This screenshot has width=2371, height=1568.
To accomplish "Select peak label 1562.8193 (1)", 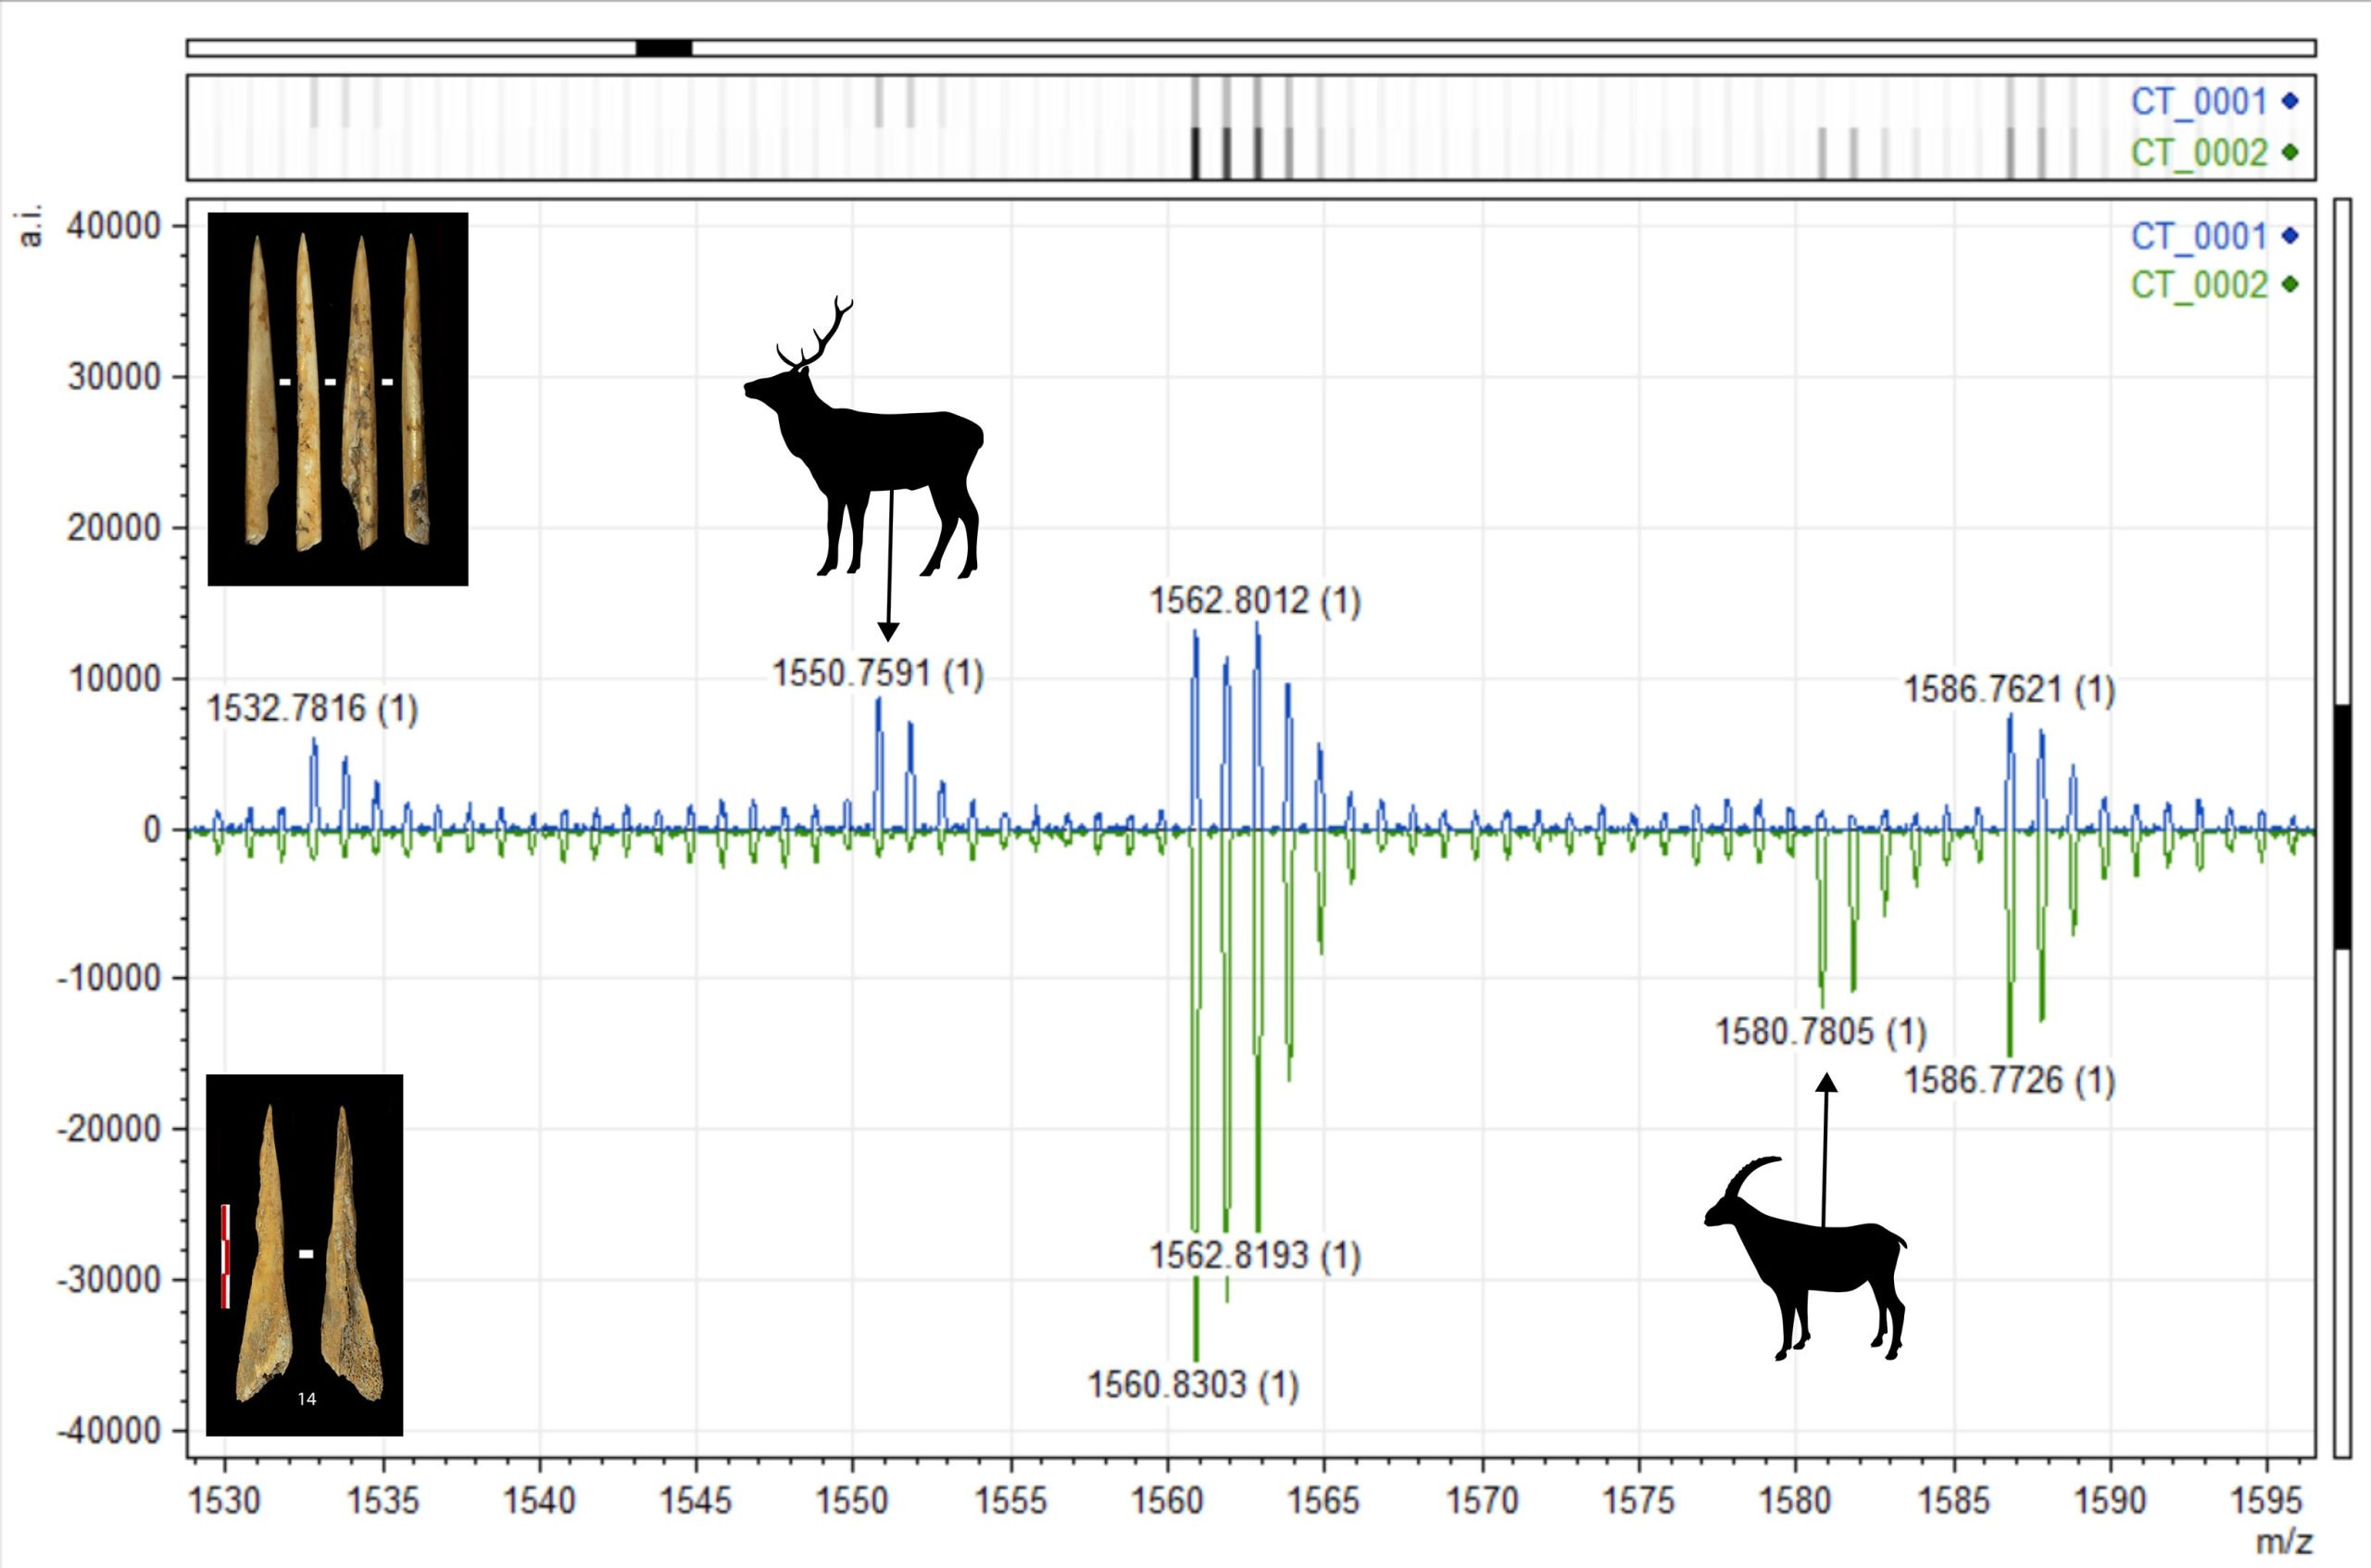I will 1255,1256.
